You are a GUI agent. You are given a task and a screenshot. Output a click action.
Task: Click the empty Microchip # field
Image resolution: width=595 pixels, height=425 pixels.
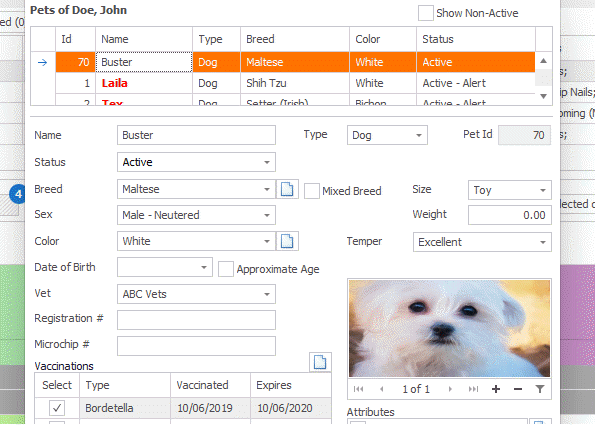196,346
